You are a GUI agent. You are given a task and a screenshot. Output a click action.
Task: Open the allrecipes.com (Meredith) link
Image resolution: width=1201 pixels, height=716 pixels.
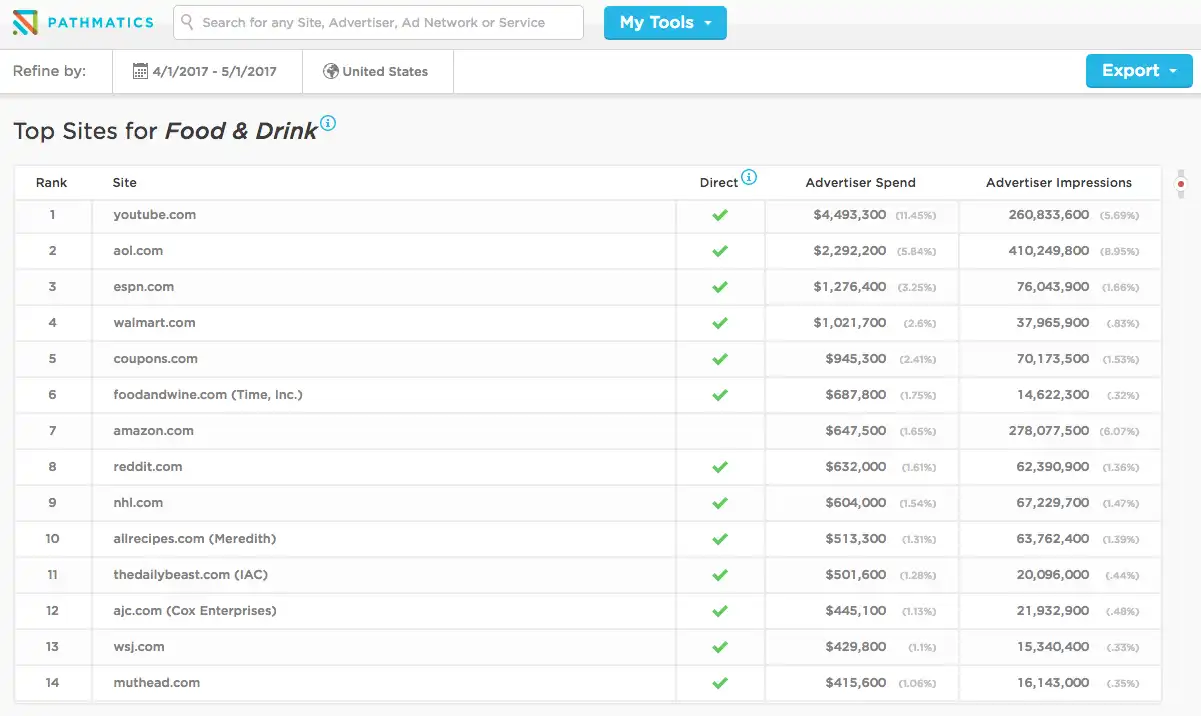[195, 539]
